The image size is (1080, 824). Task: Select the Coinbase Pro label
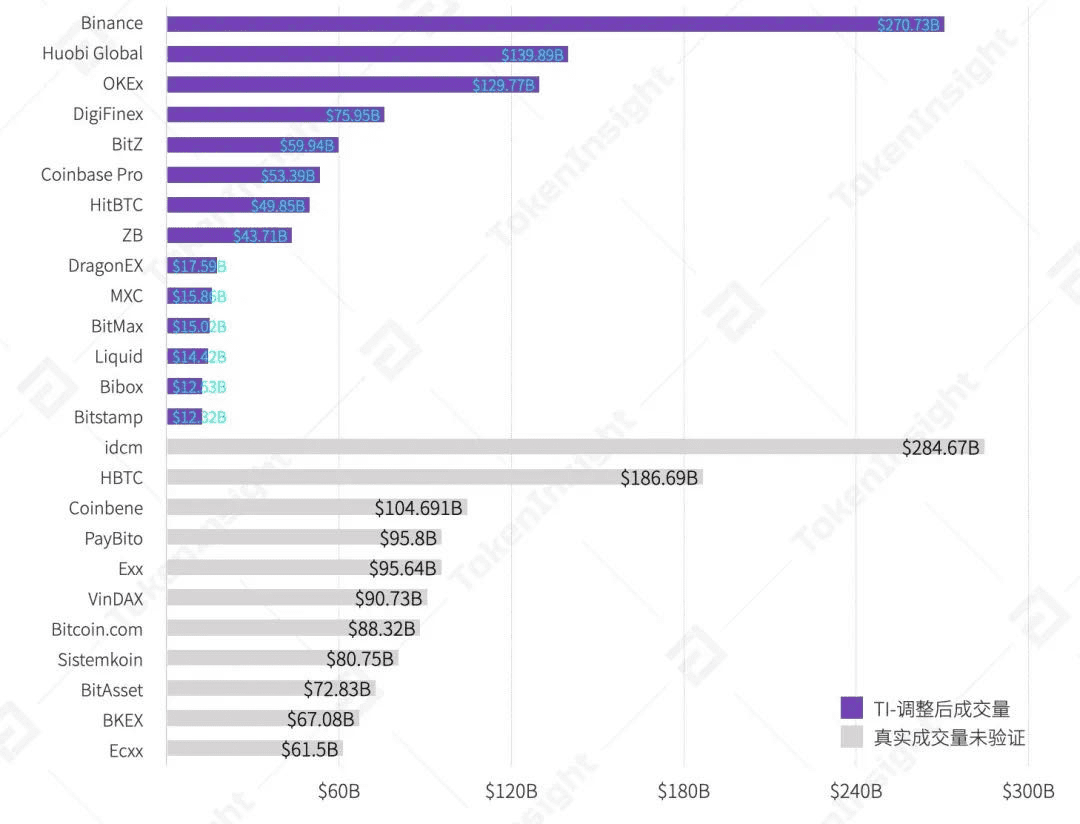coord(92,175)
